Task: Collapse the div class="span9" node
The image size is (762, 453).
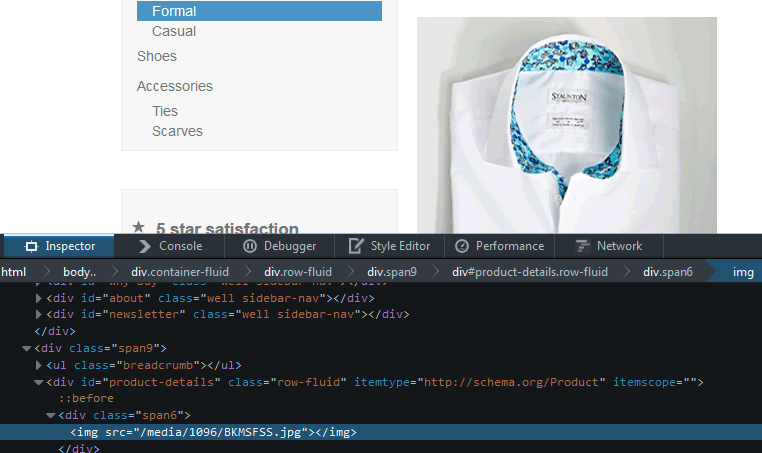Action: coord(27,348)
